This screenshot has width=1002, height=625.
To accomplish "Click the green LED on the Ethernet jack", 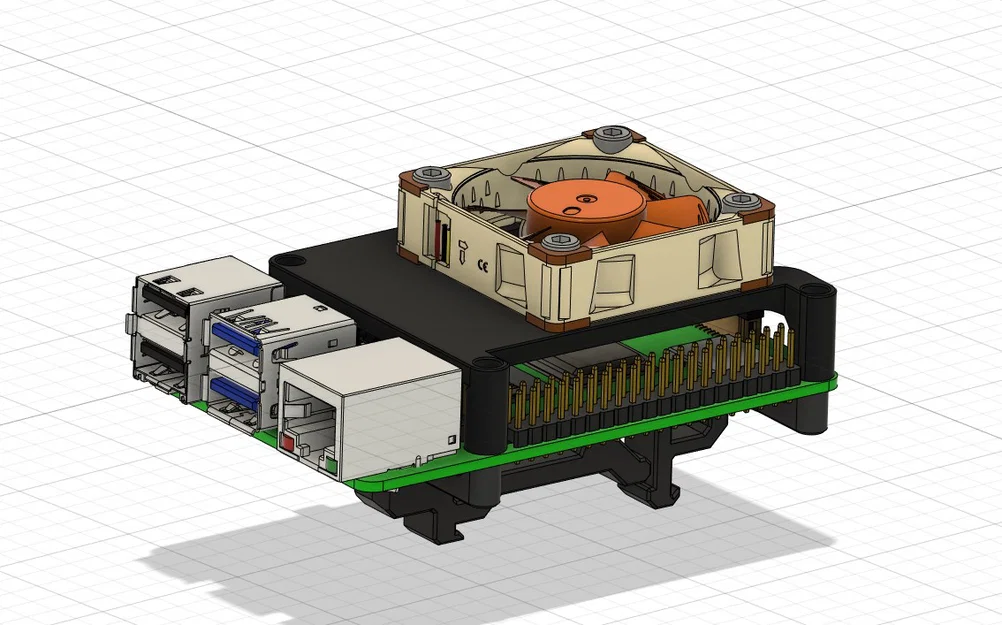I will point(330,465).
